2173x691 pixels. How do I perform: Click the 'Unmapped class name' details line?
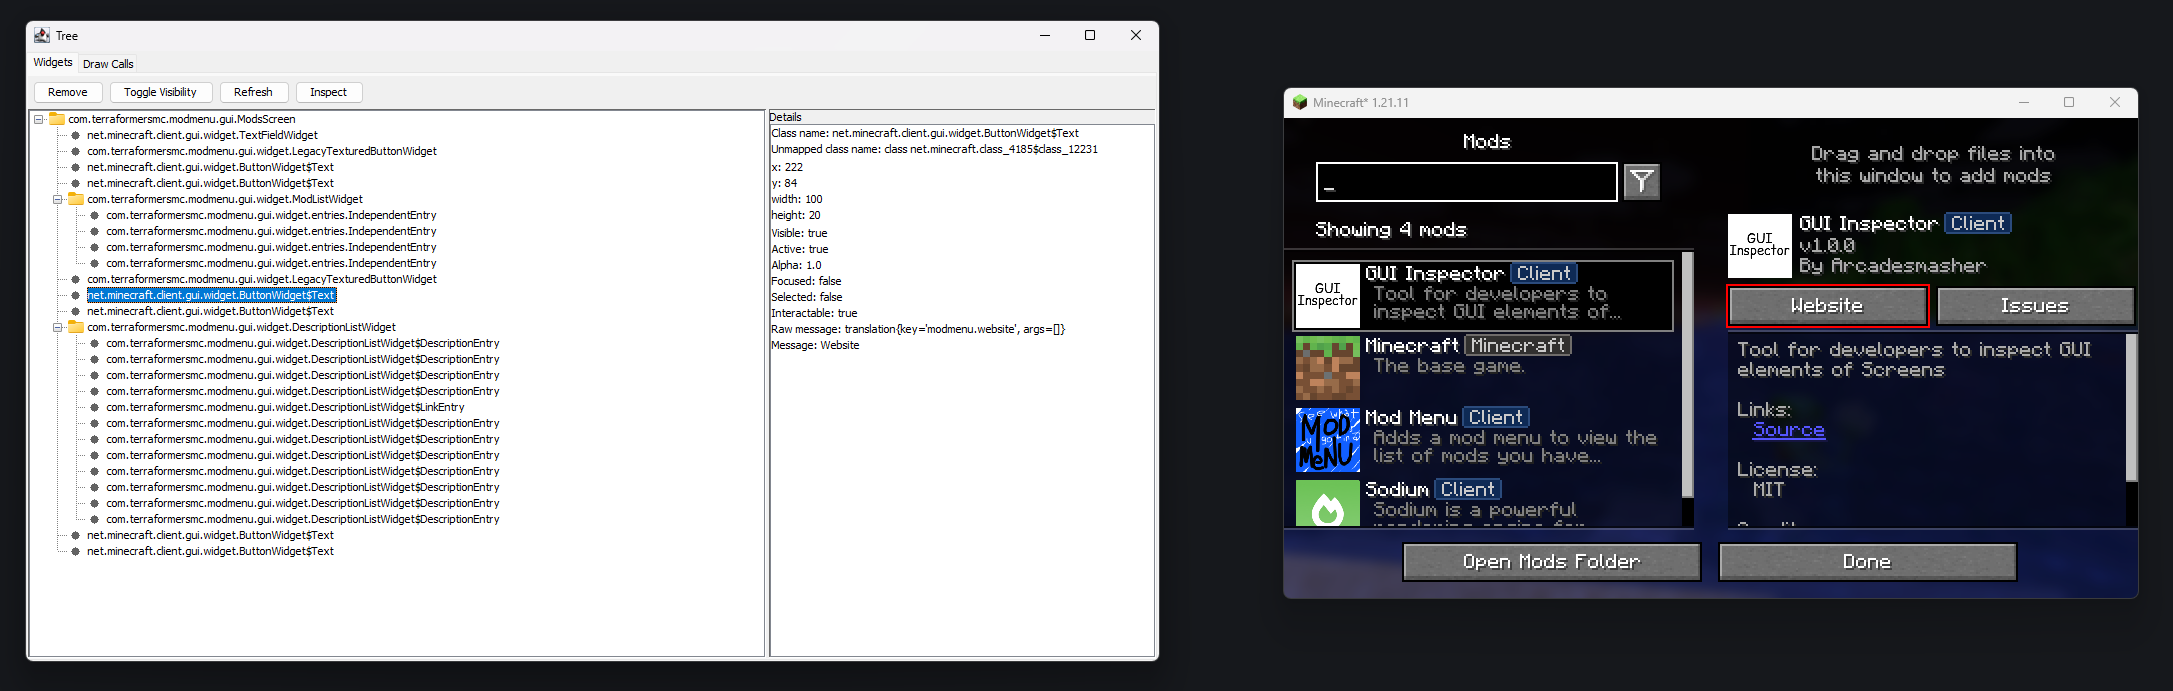click(x=934, y=149)
